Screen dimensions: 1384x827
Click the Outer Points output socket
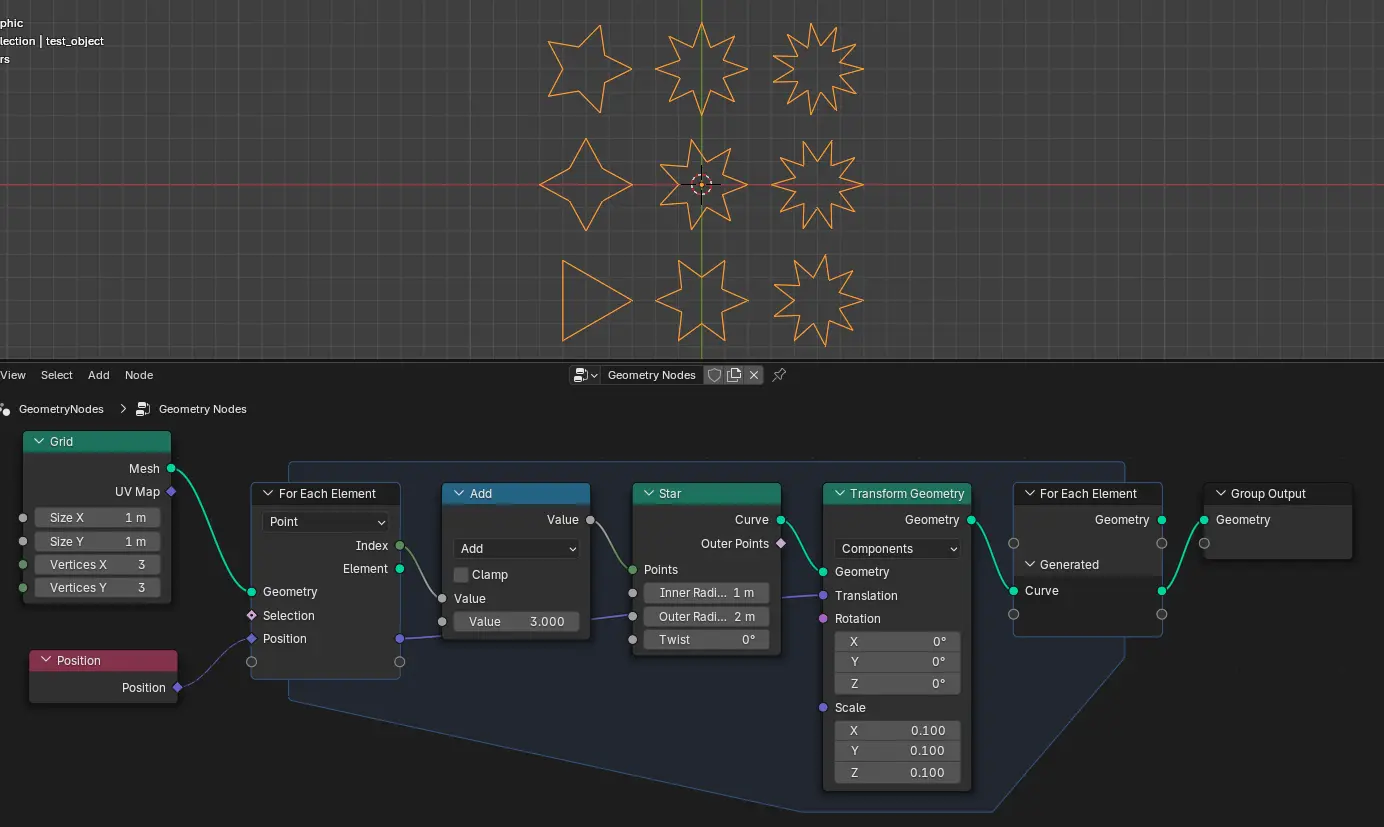[781, 543]
